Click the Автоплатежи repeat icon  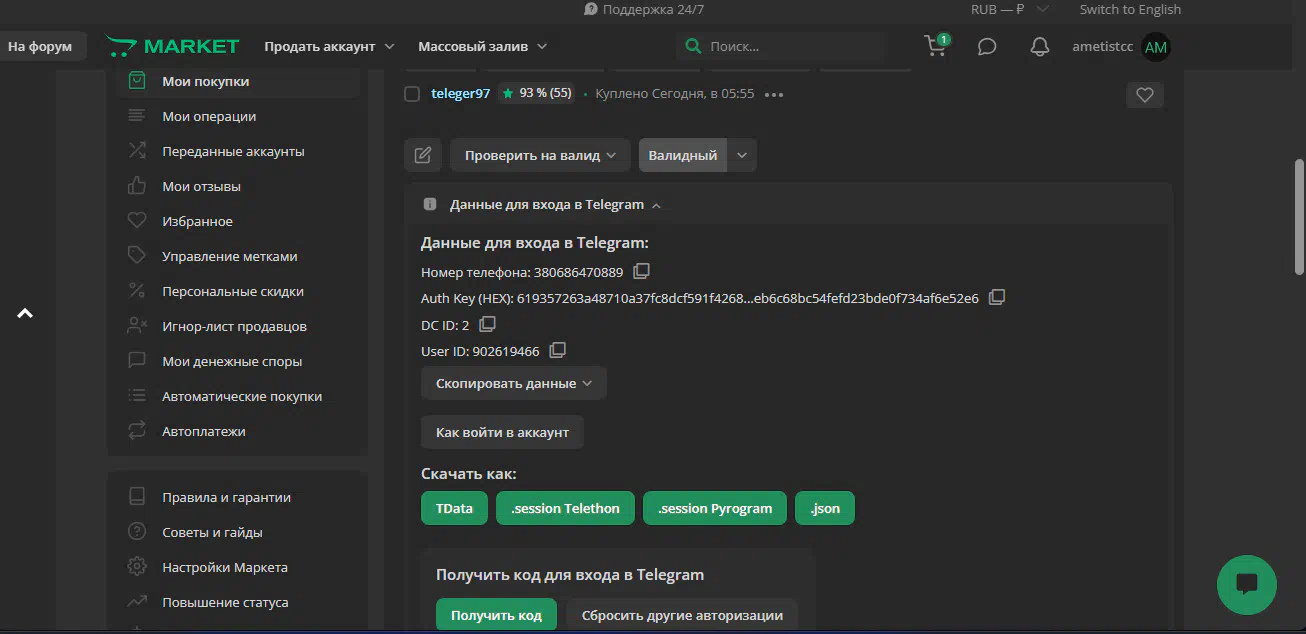pos(137,431)
